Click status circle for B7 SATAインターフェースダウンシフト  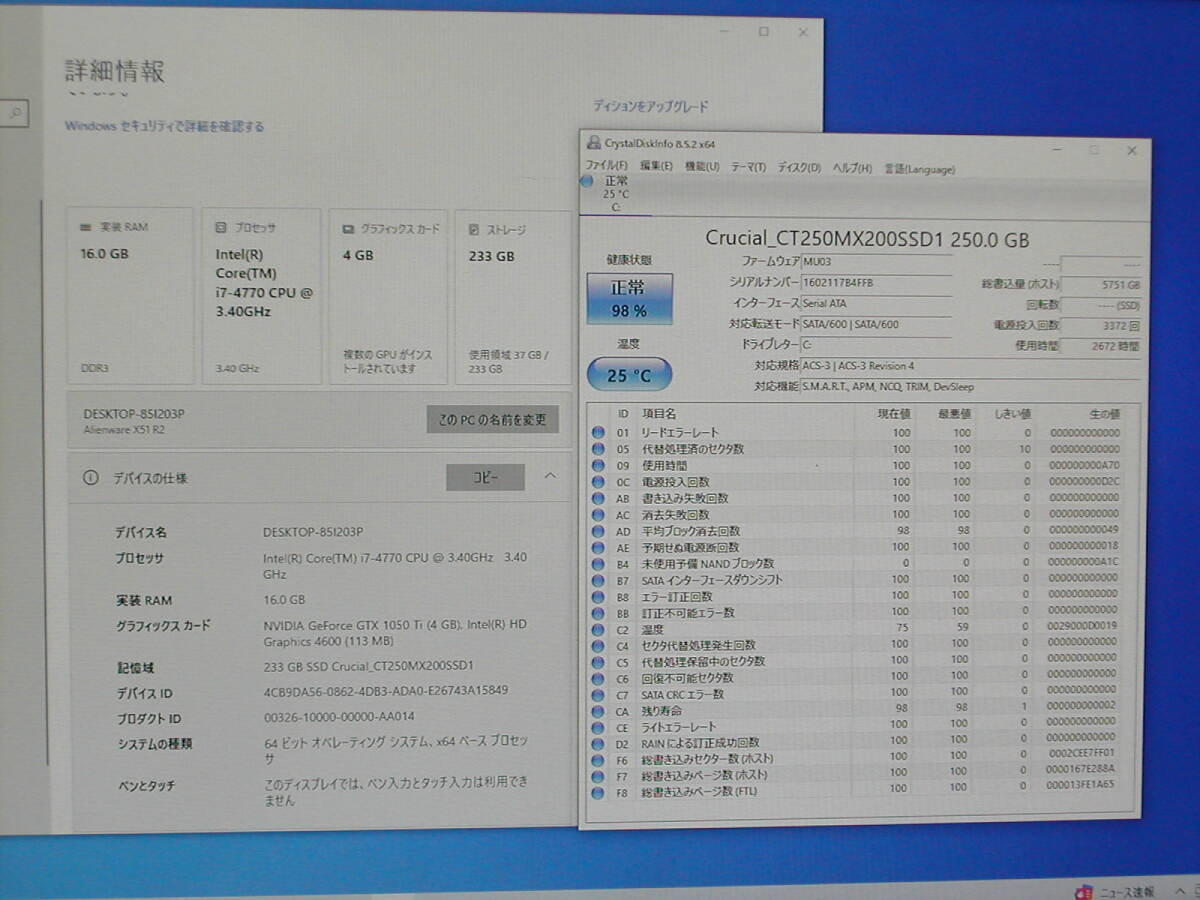click(x=598, y=580)
